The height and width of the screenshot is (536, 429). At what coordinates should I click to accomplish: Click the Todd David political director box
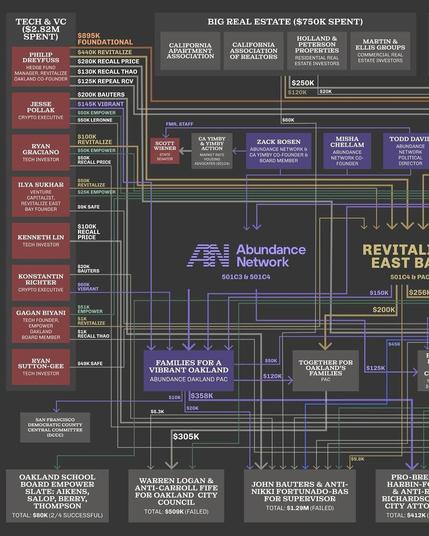point(406,151)
